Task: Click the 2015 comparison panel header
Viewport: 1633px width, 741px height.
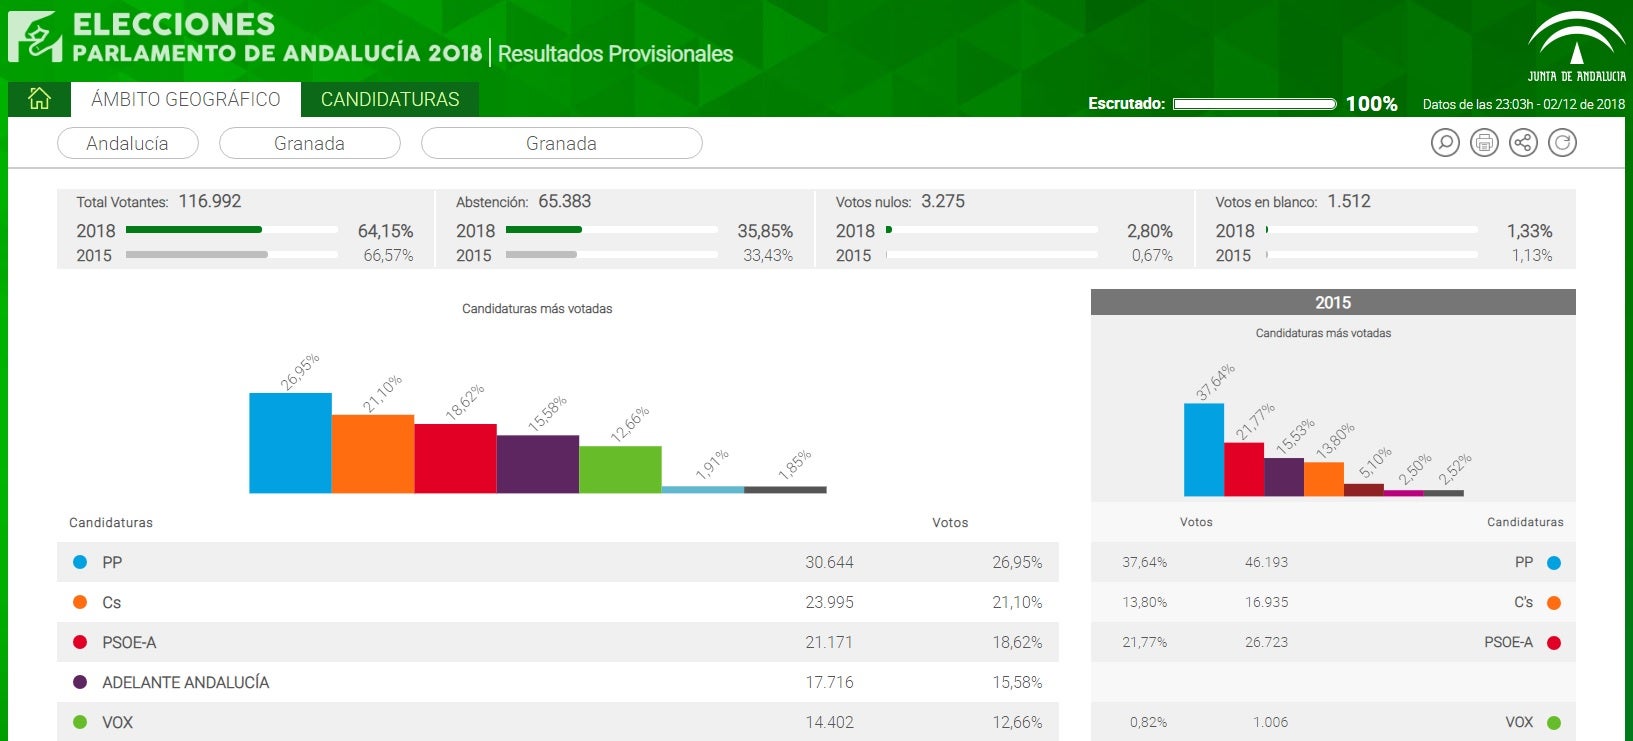Action: click(1332, 302)
